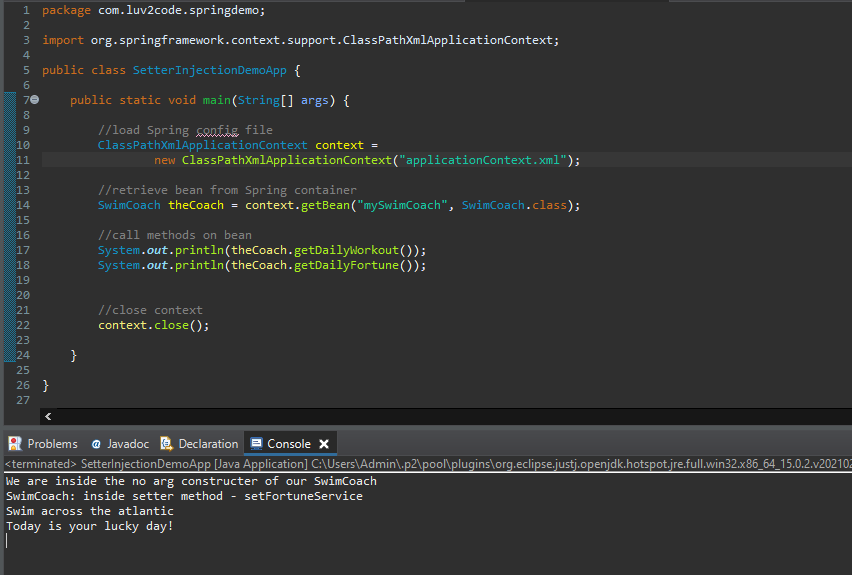This screenshot has width=852, height=575.
Task: Click the theCoach variable on line 14
Action: coord(196,205)
